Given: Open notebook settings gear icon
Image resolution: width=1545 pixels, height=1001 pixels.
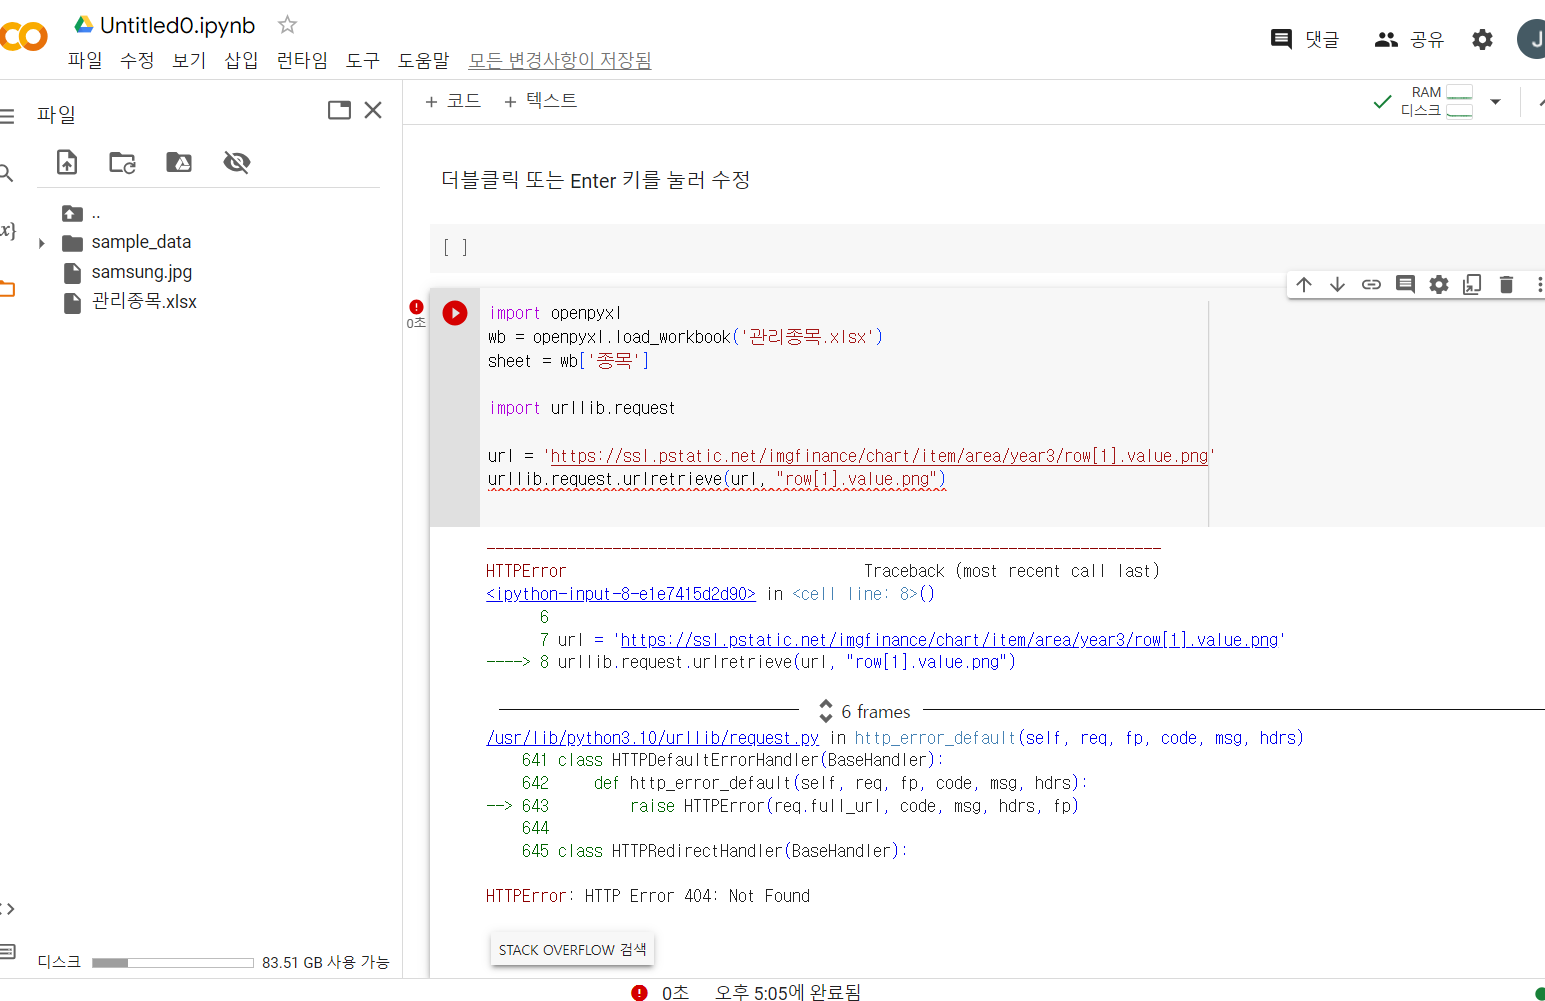Looking at the screenshot, I should (1482, 39).
